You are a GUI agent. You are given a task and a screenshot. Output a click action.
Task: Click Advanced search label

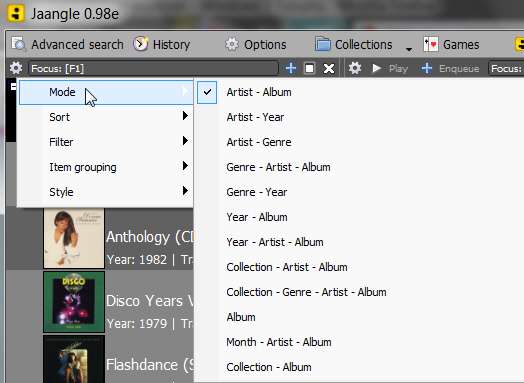77,44
